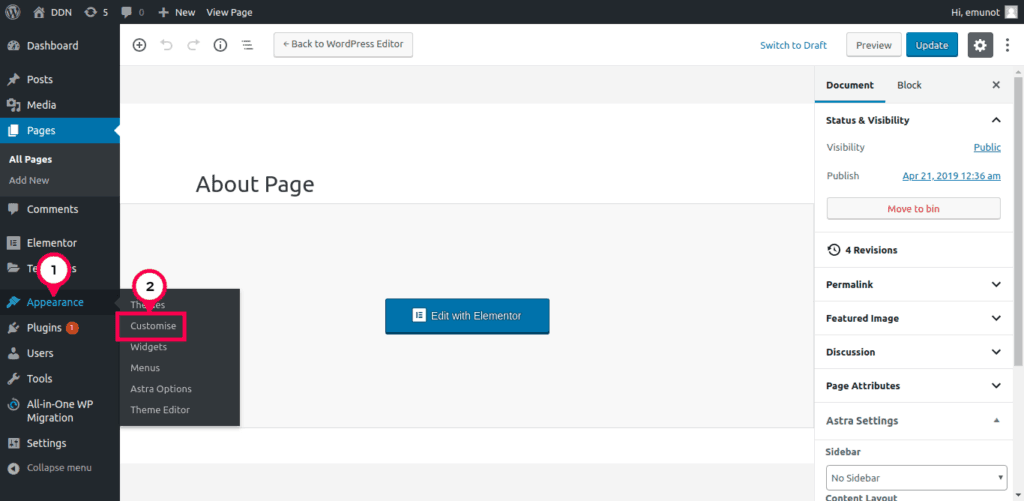Viewport: 1024px width, 501px height.
Task: Click the Public visibility link
Action: pos(986,147)
